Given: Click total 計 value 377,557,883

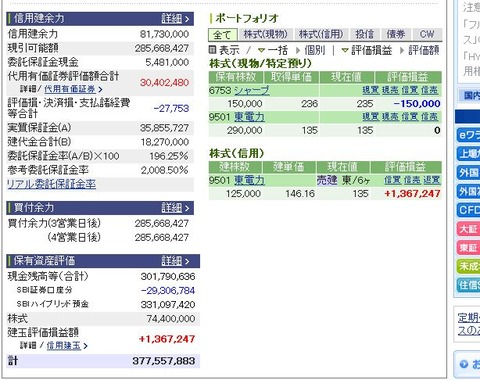Looking at the screenshot, I should [164, 361].
